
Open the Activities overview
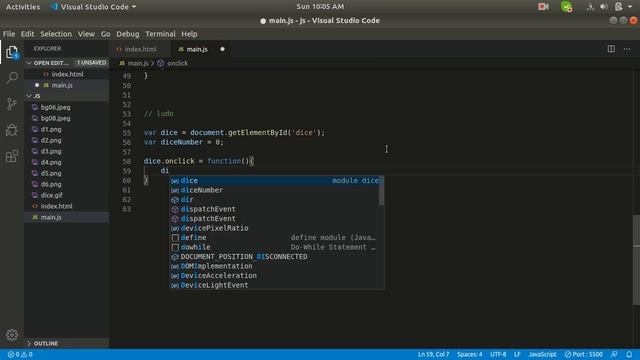coord(23,7)
